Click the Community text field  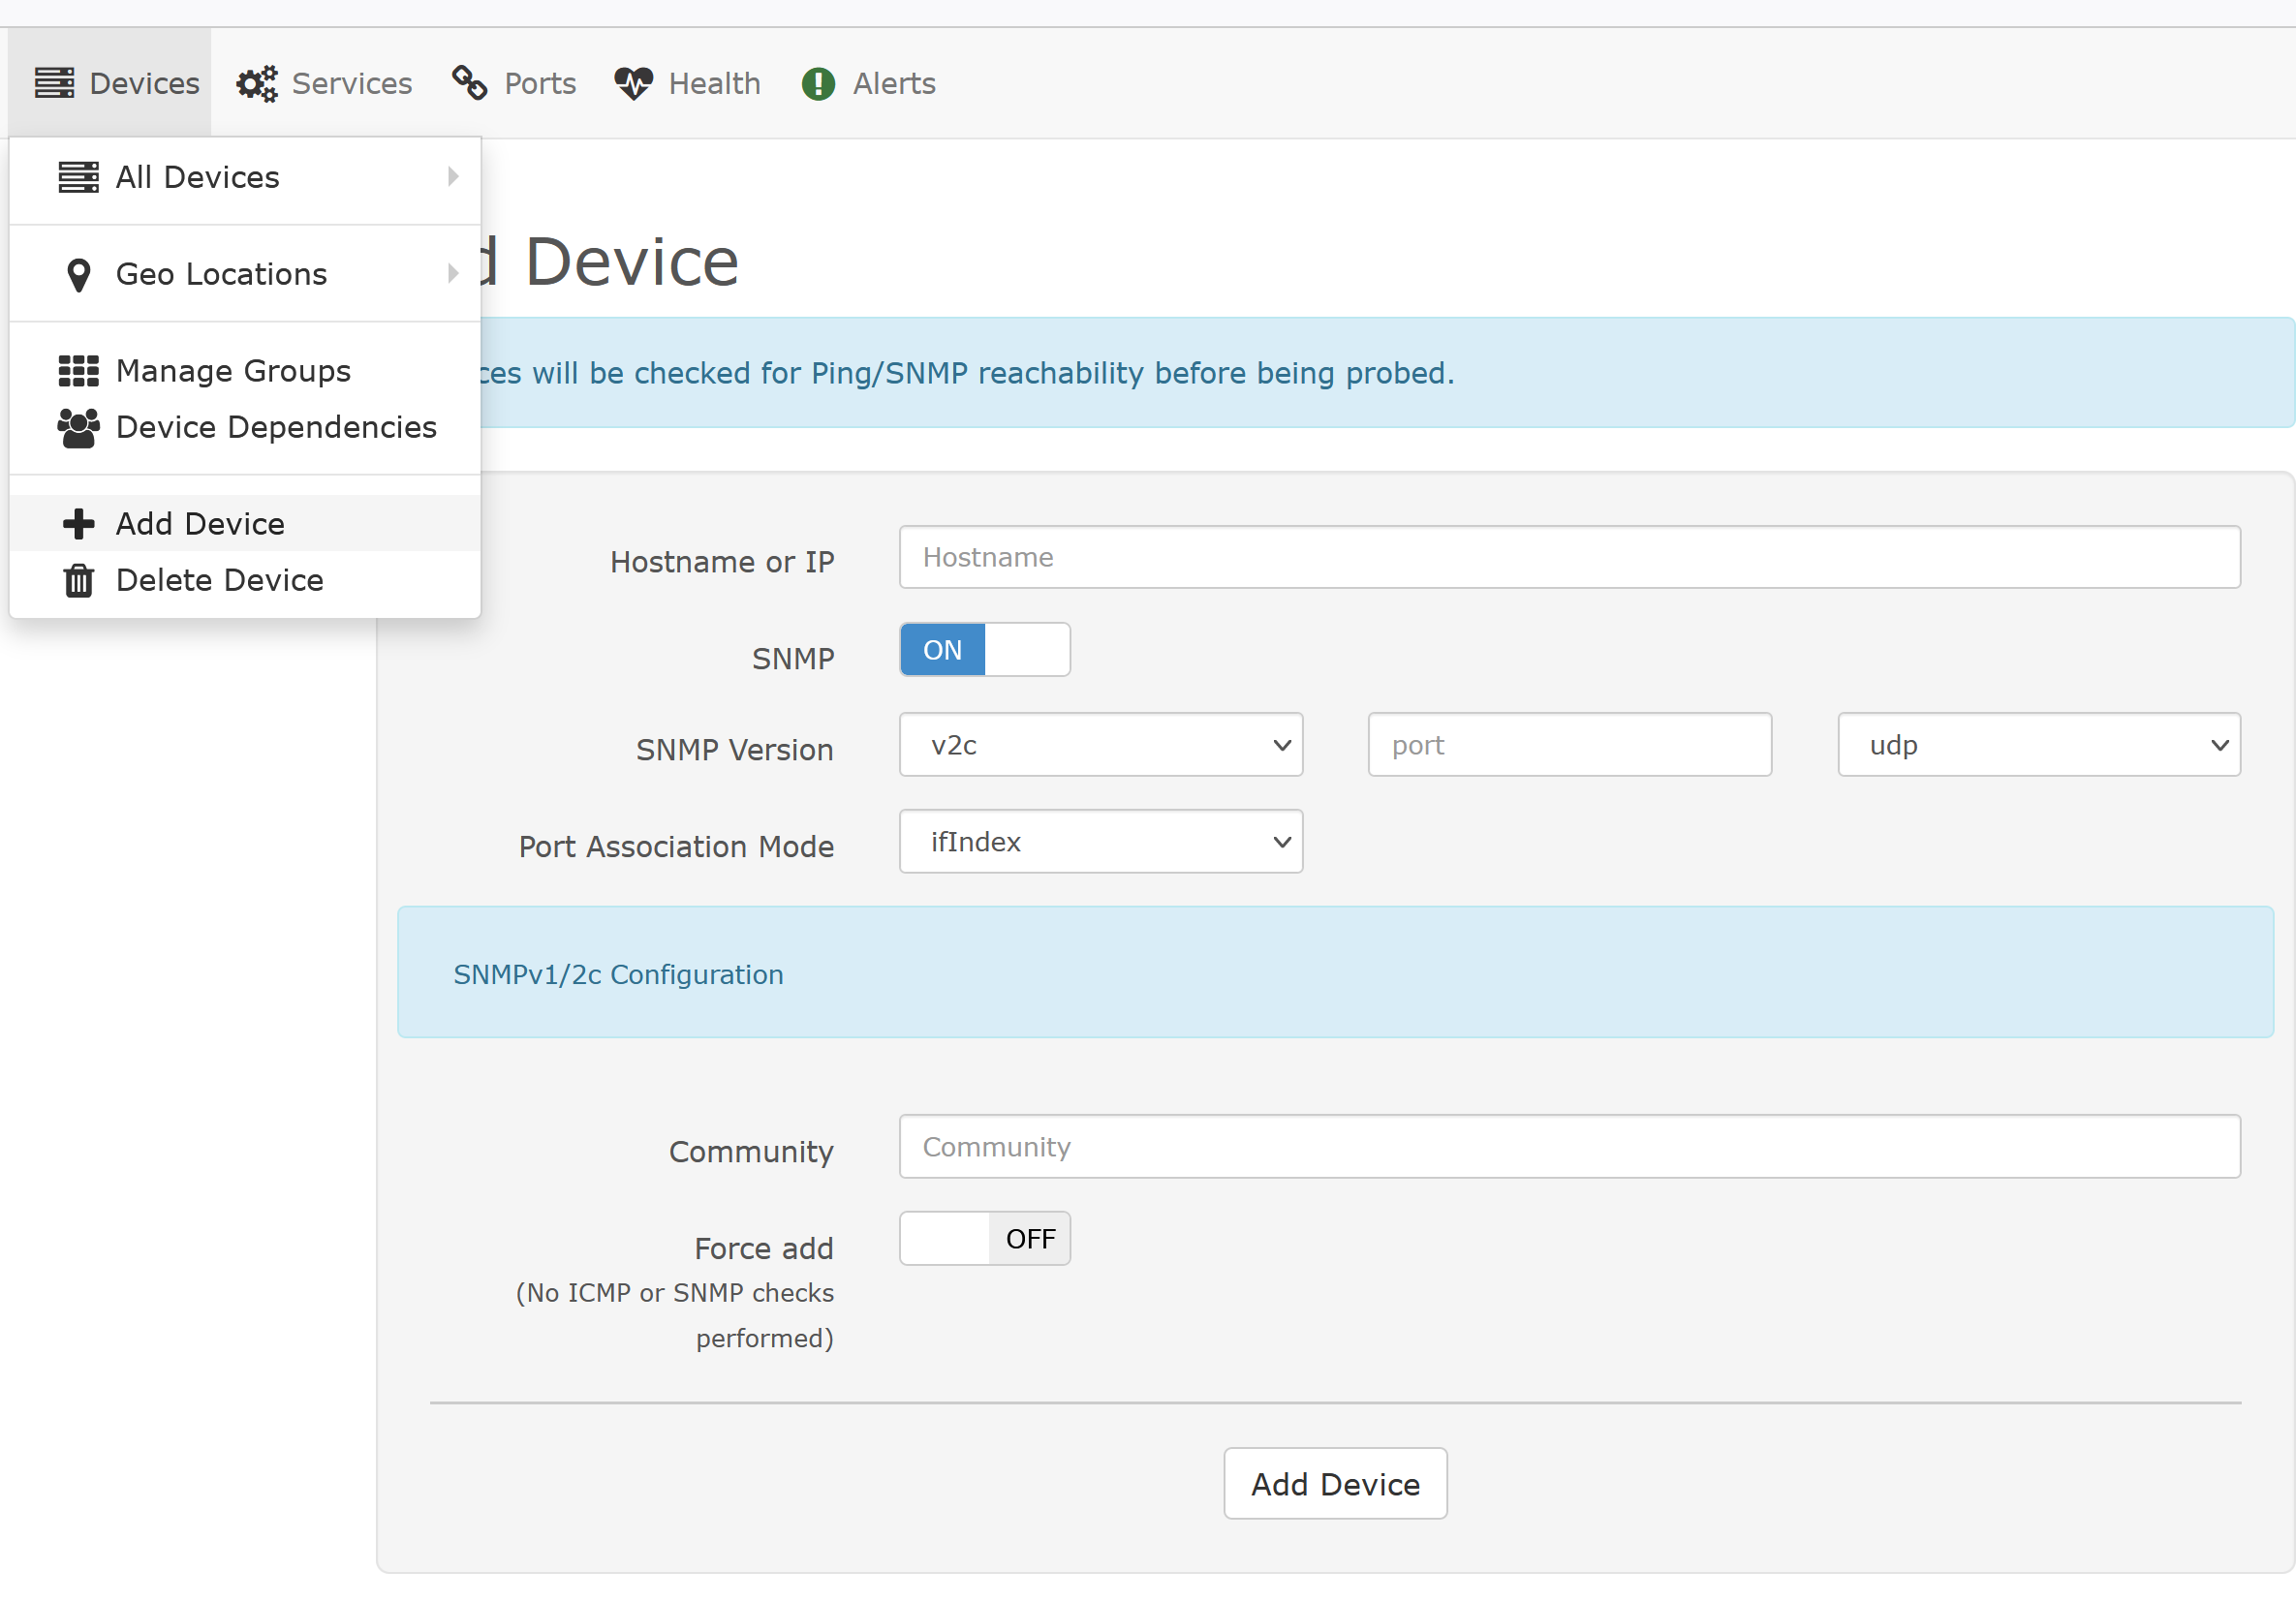click(x=1568, y=1147)
